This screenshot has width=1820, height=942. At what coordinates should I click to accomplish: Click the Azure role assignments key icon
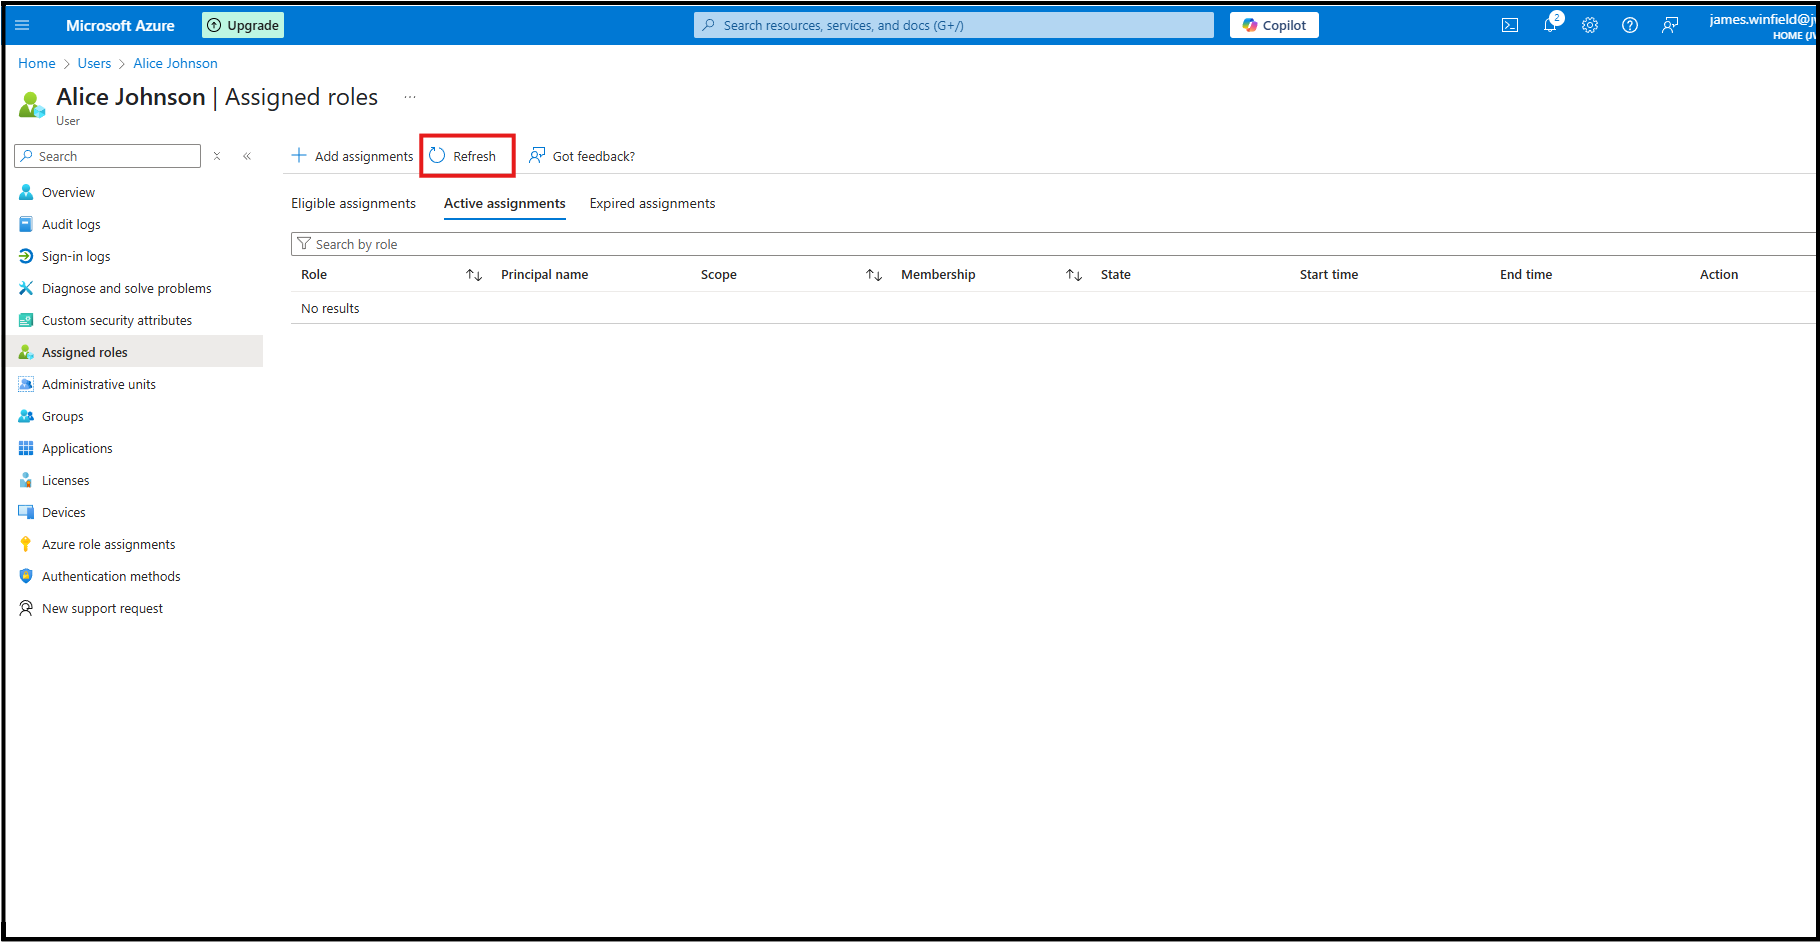click(26, 544)
